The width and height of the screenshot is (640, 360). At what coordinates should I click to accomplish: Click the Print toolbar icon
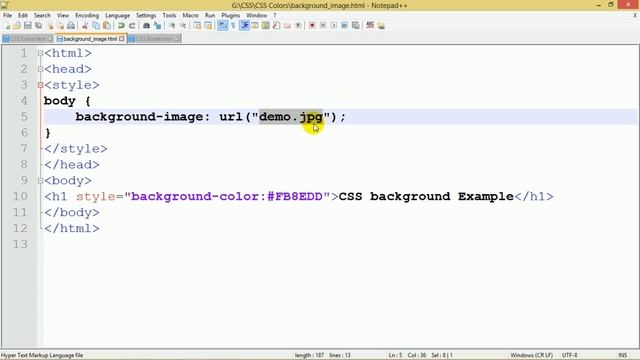(71, 26)
